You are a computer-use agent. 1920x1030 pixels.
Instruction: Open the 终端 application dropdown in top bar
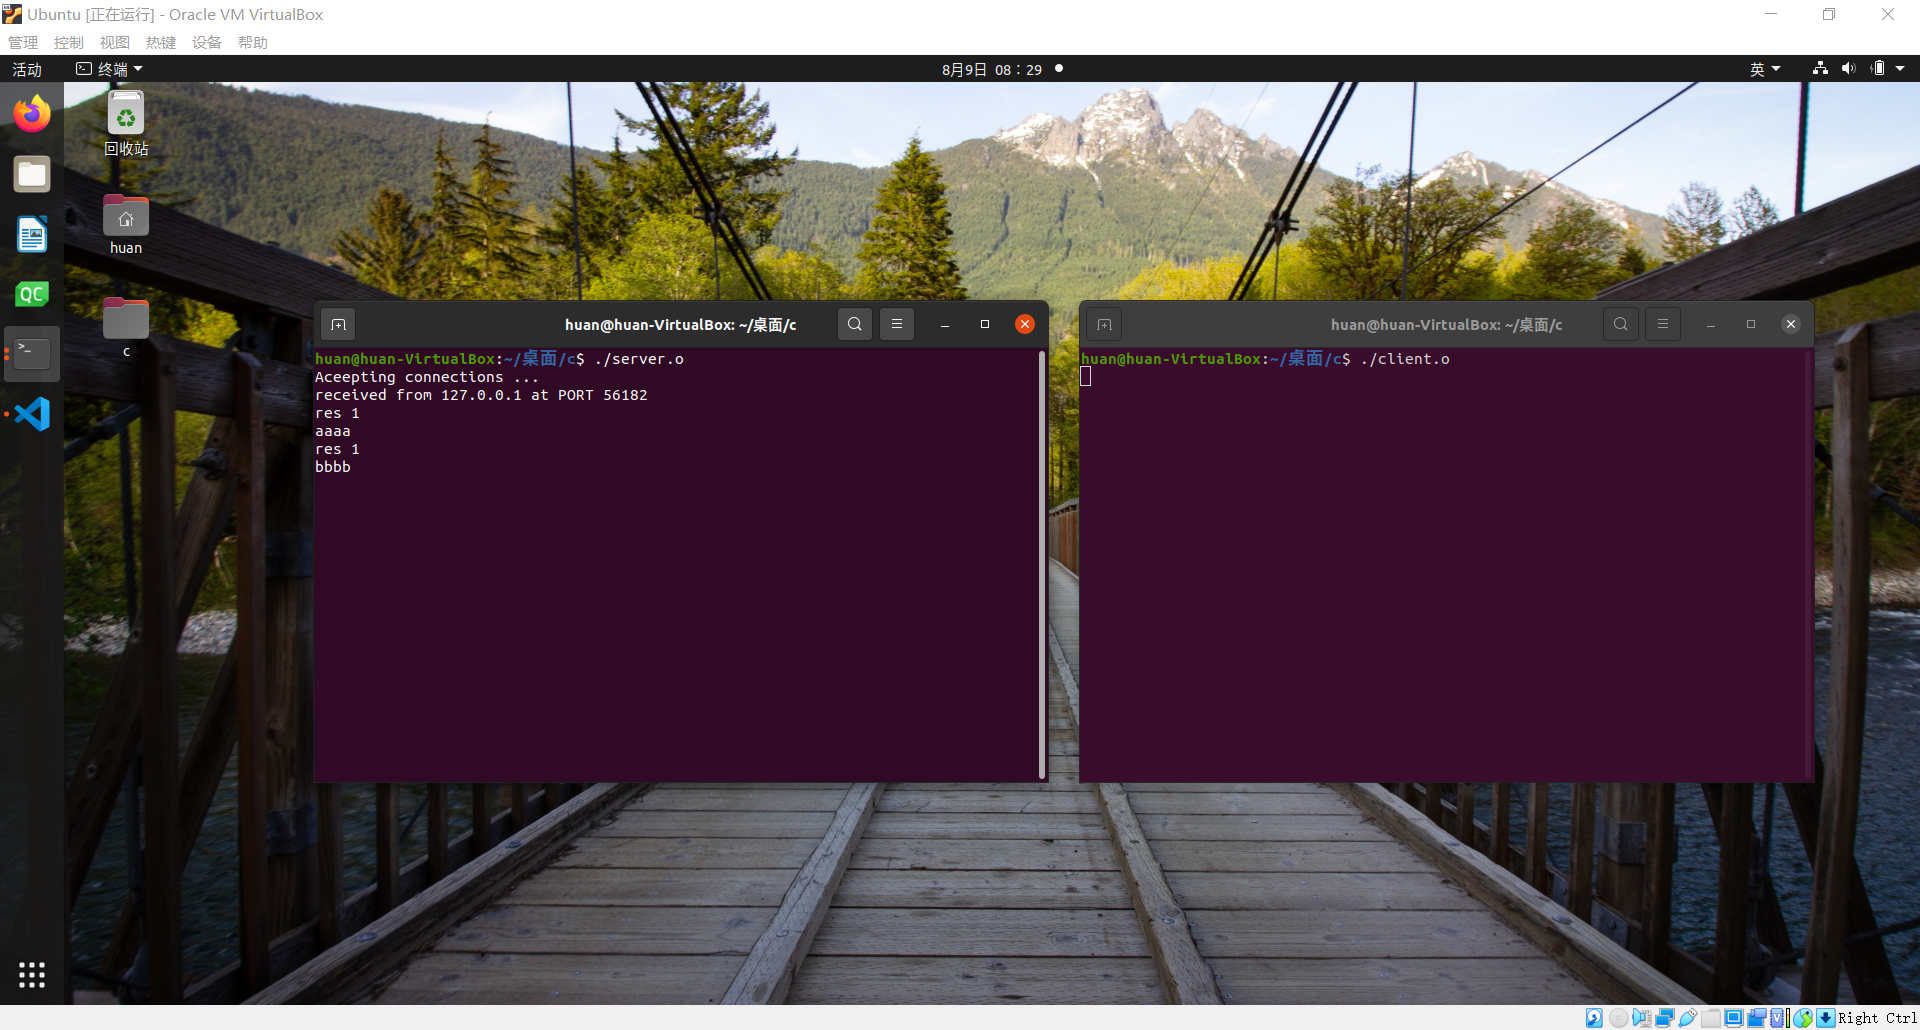pos(110,68)
